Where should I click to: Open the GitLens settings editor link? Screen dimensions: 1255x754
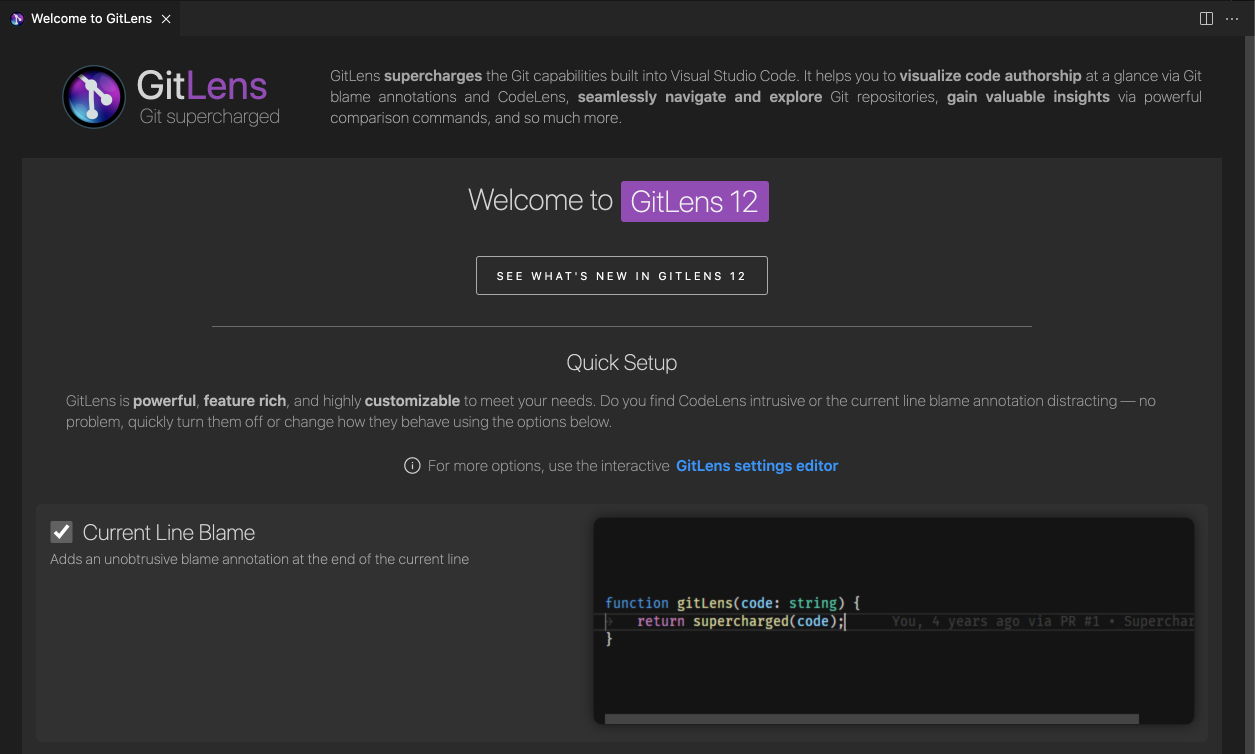[x=757, y=465]
